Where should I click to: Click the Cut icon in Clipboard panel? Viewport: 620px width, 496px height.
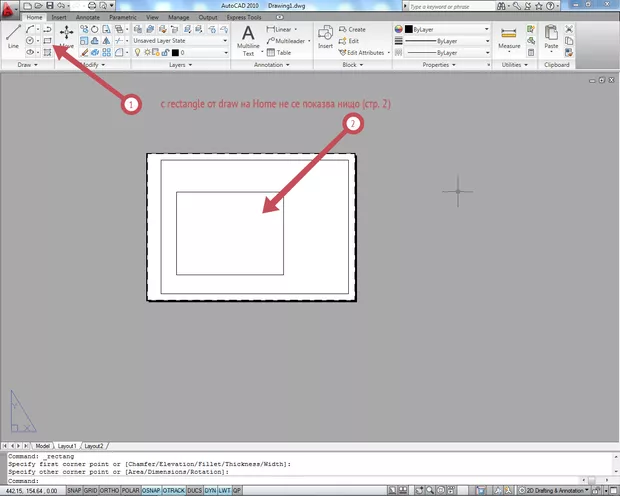point(569,29)
